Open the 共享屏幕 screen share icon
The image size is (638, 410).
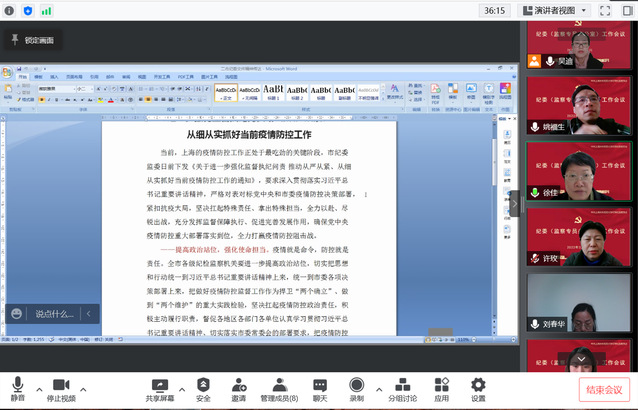[158, 386]
